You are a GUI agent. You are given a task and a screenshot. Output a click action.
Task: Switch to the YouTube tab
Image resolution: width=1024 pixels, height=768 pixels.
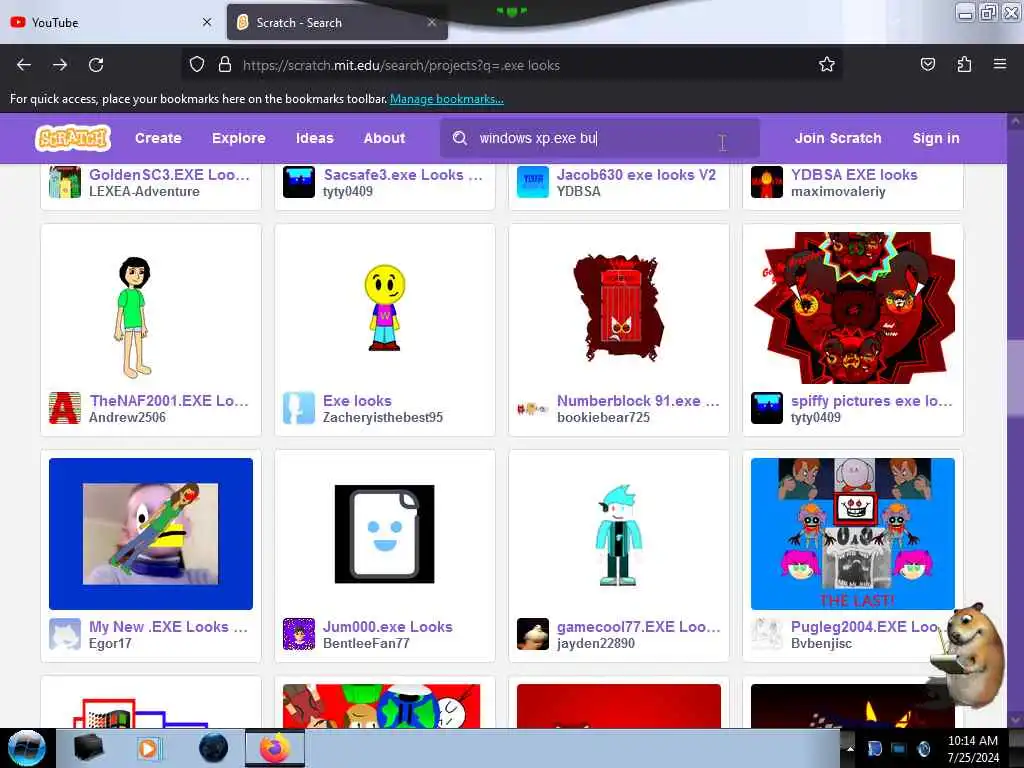[x=111, y=22]
